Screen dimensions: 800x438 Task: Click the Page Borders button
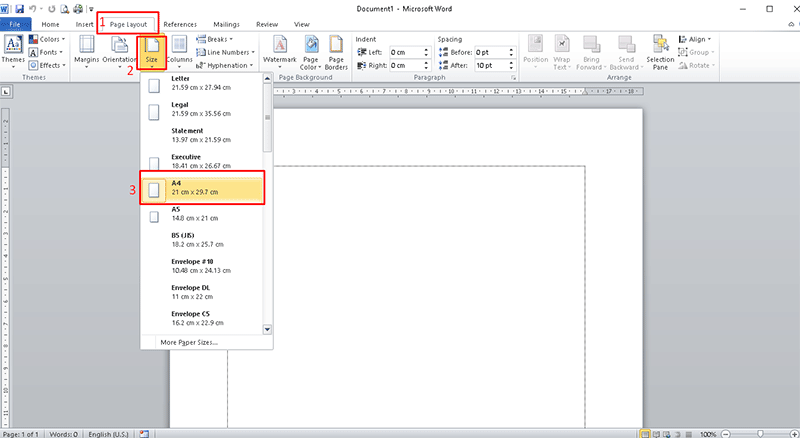pyautogui.click(x=336, y=52)
